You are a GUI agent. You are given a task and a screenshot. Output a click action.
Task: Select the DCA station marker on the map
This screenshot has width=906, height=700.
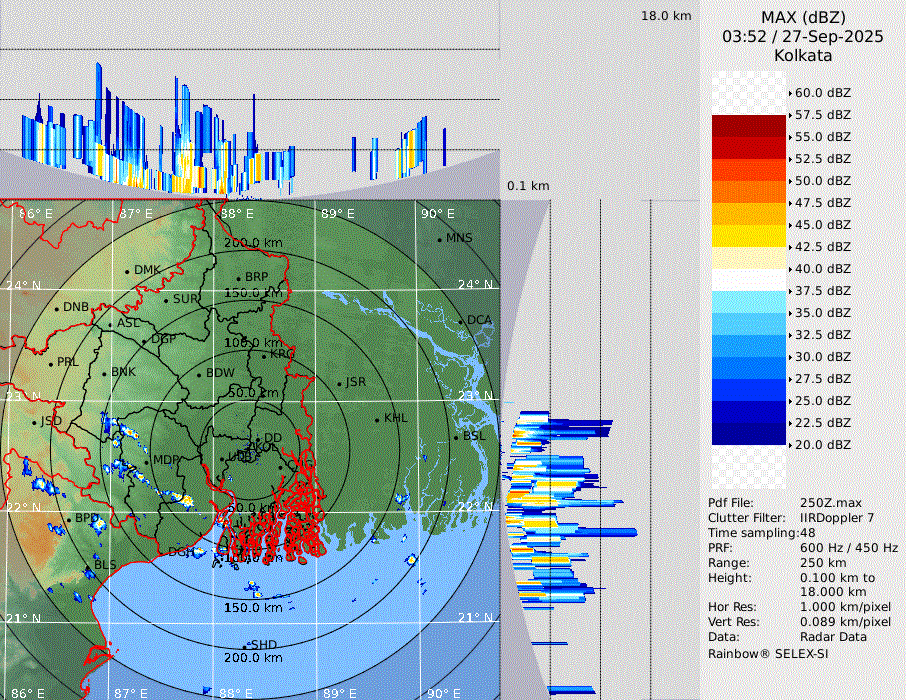[x=460, y=321]
